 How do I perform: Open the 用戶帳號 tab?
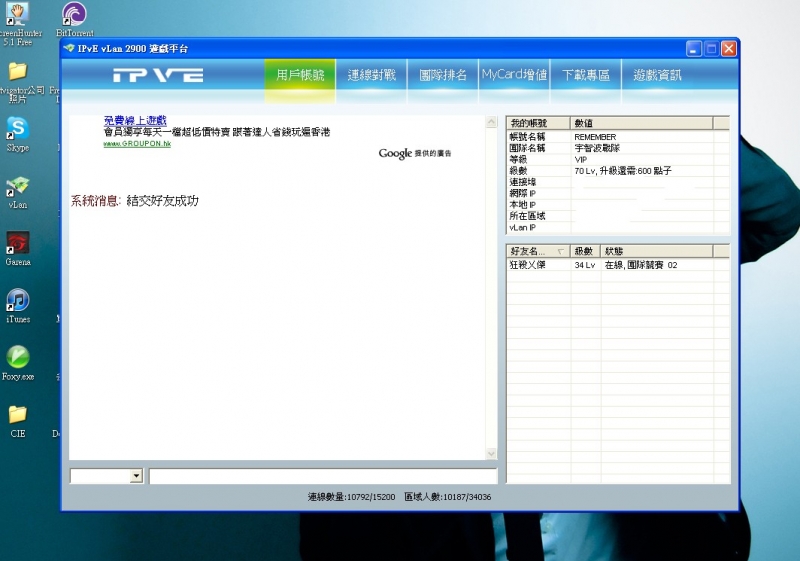tap(300, 75)
